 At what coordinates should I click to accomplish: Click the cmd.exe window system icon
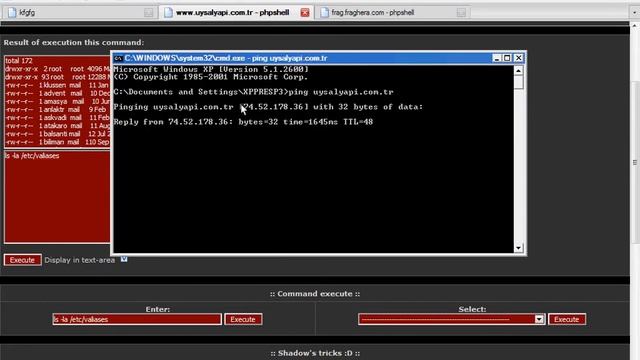pos(118,58)
